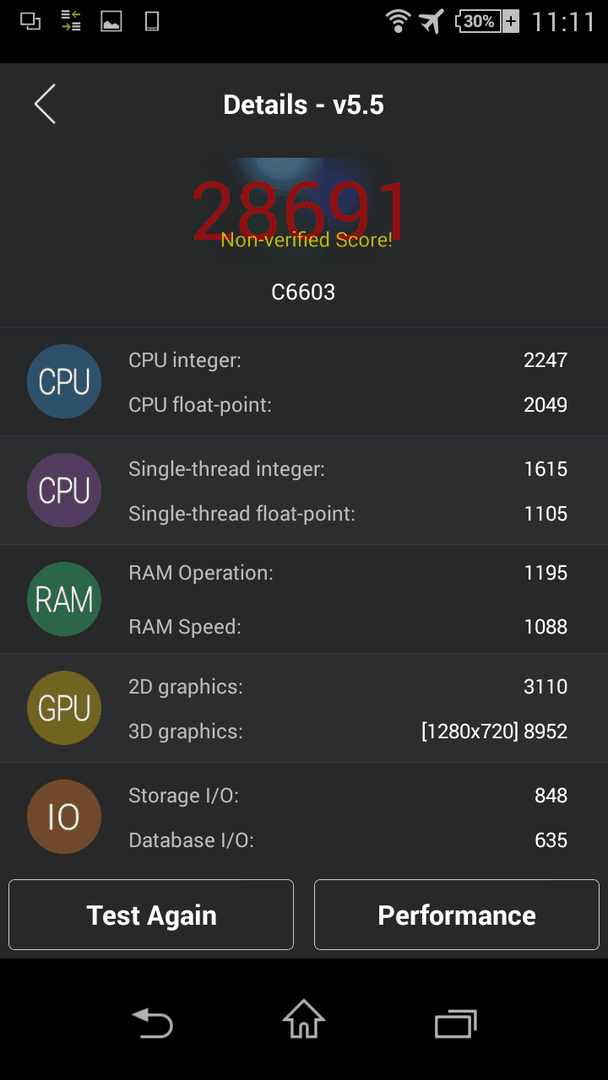Tap the C6603 device name
The height and width of the screenshot is (1080, 608).
[x=303, y=292]
